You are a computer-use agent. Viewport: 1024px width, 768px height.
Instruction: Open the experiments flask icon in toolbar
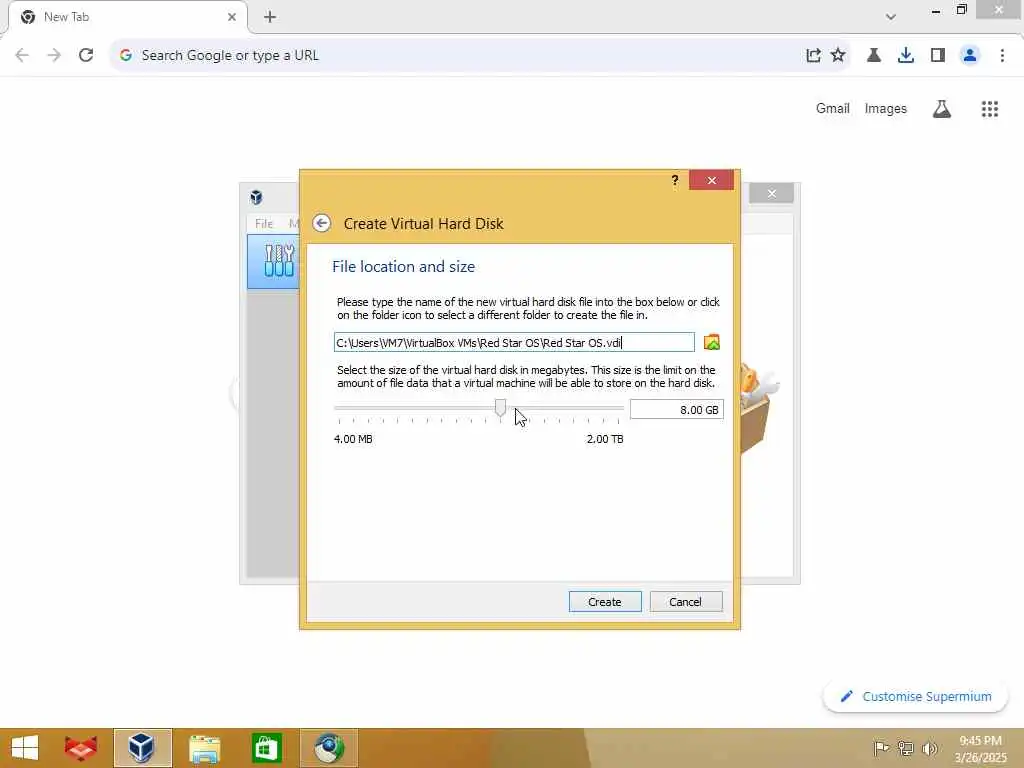874,55
